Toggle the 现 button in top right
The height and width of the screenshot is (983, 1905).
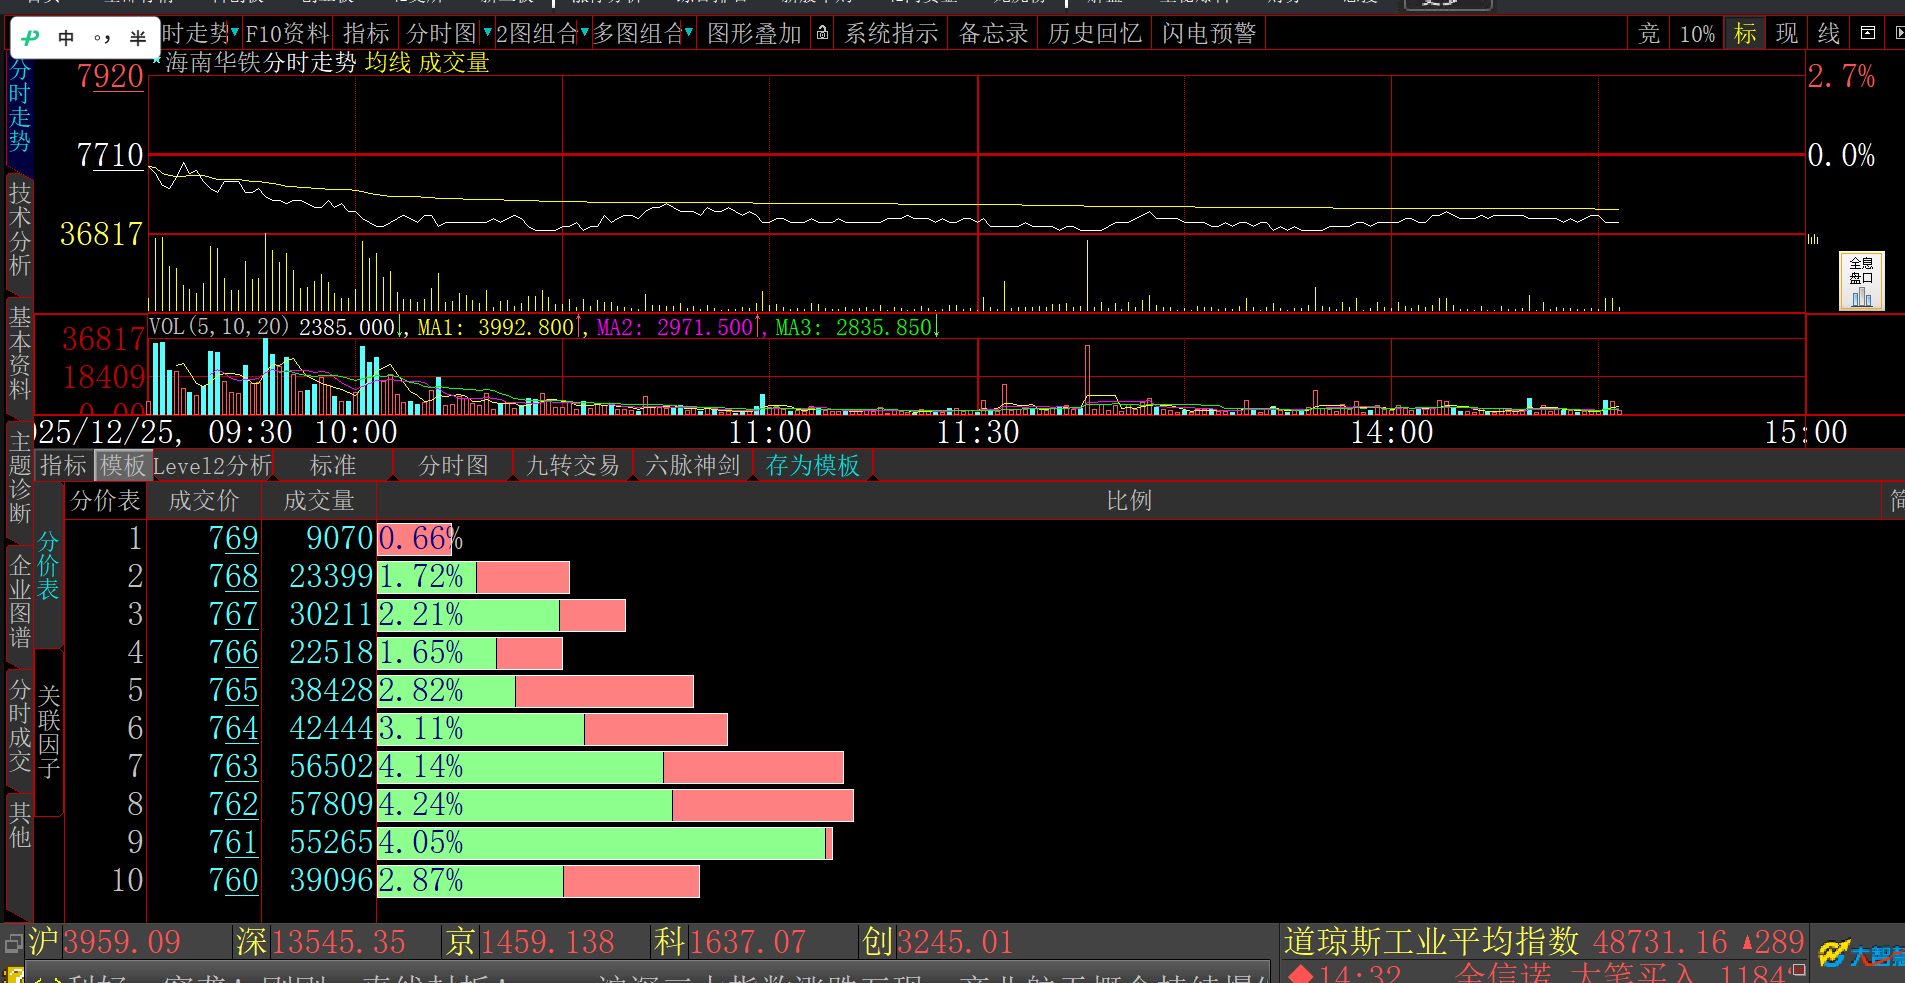(1787, 34)
